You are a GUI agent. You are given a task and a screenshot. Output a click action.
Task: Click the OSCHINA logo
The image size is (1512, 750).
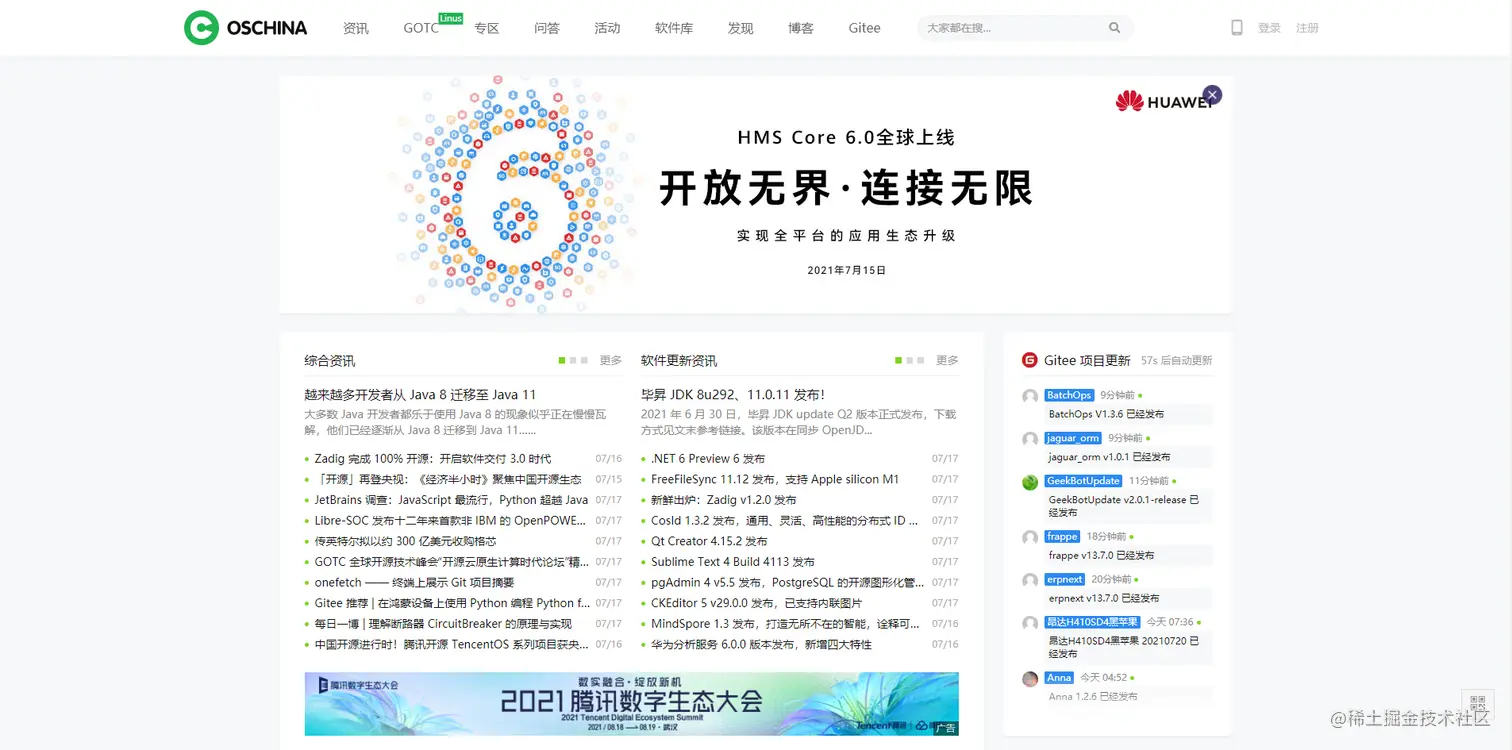246,28
